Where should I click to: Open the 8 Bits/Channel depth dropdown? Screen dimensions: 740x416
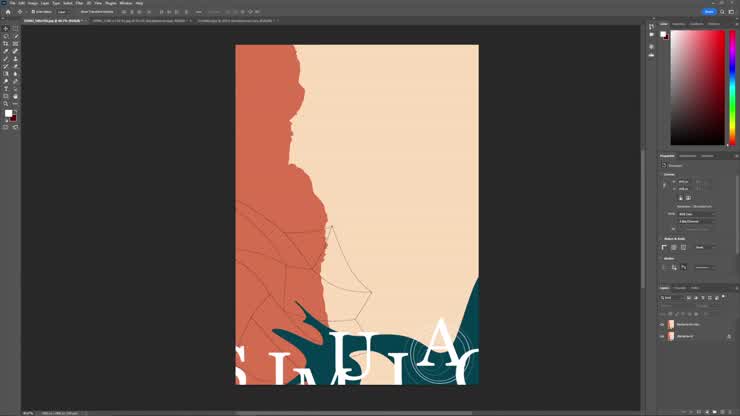pos(696,221)
